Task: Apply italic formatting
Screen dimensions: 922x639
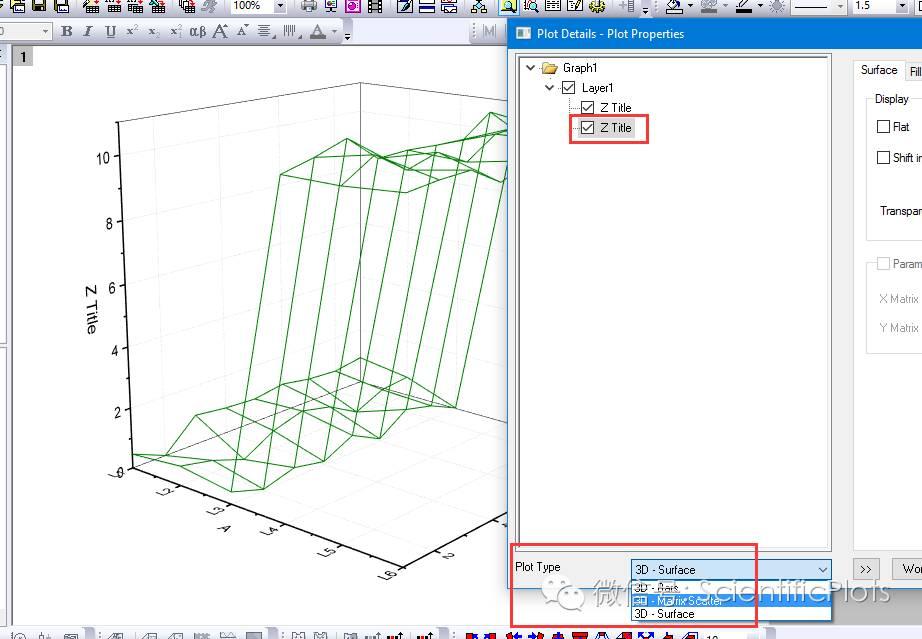Action: point(88,31)
